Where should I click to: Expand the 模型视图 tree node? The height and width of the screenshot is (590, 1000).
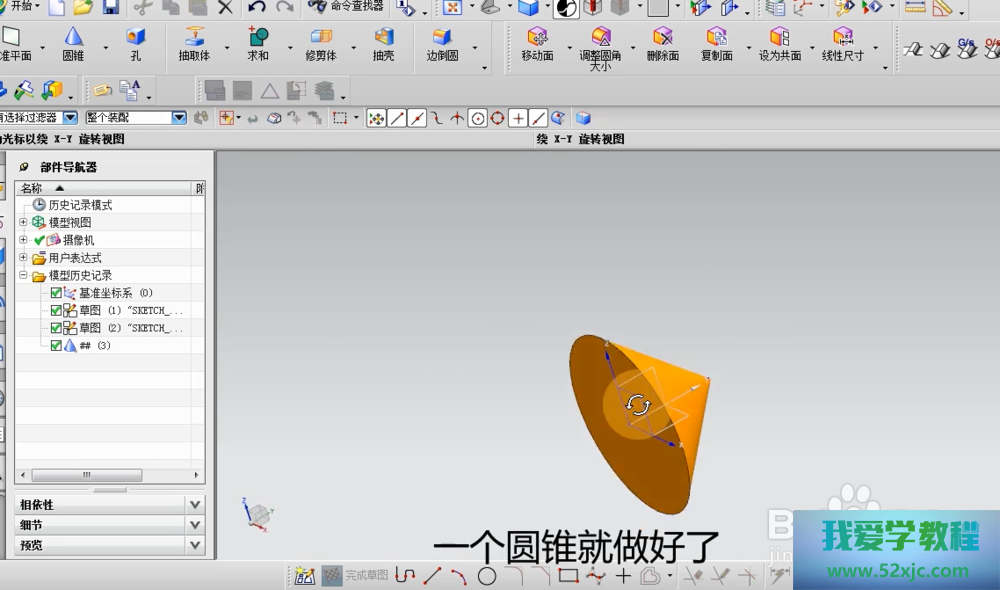coord(23,222)
